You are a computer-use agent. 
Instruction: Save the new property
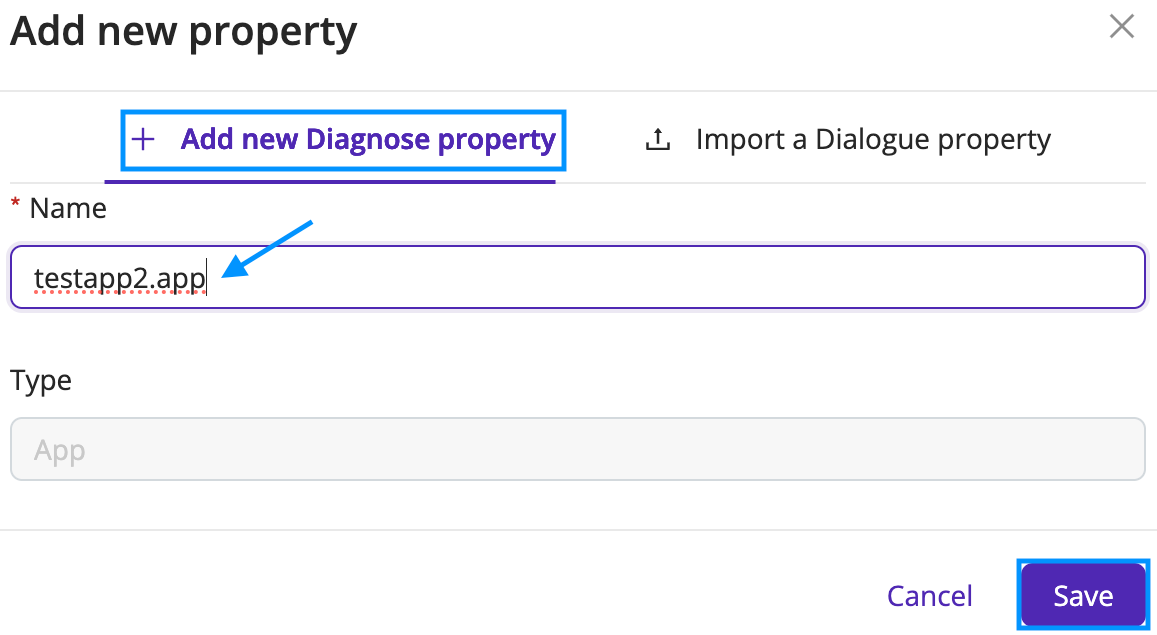[1083, 594]
